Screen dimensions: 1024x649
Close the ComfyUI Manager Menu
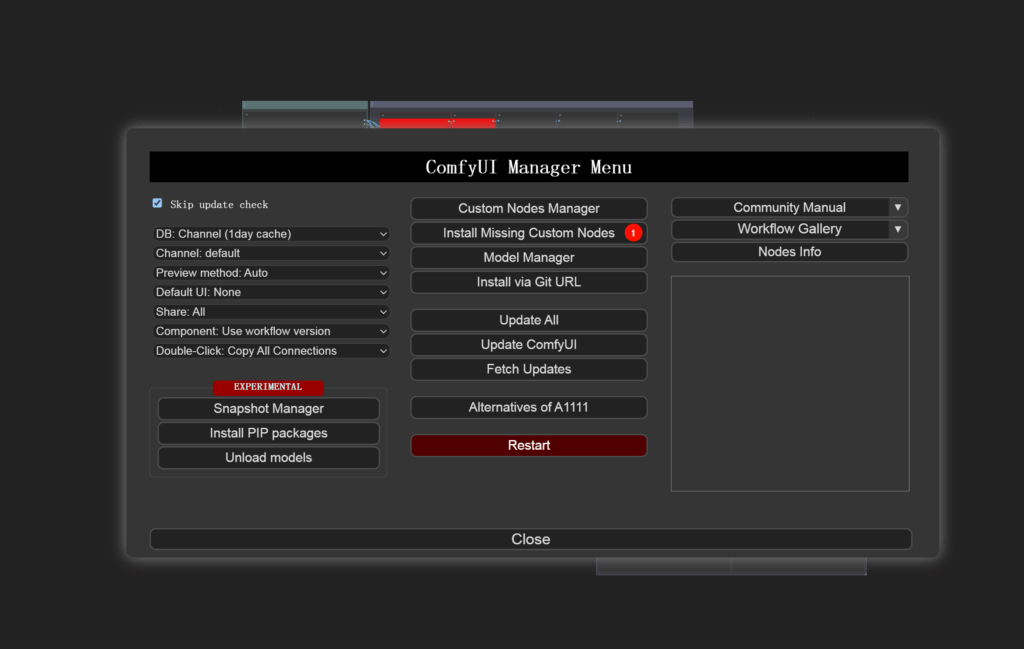[x=530, y=539]
